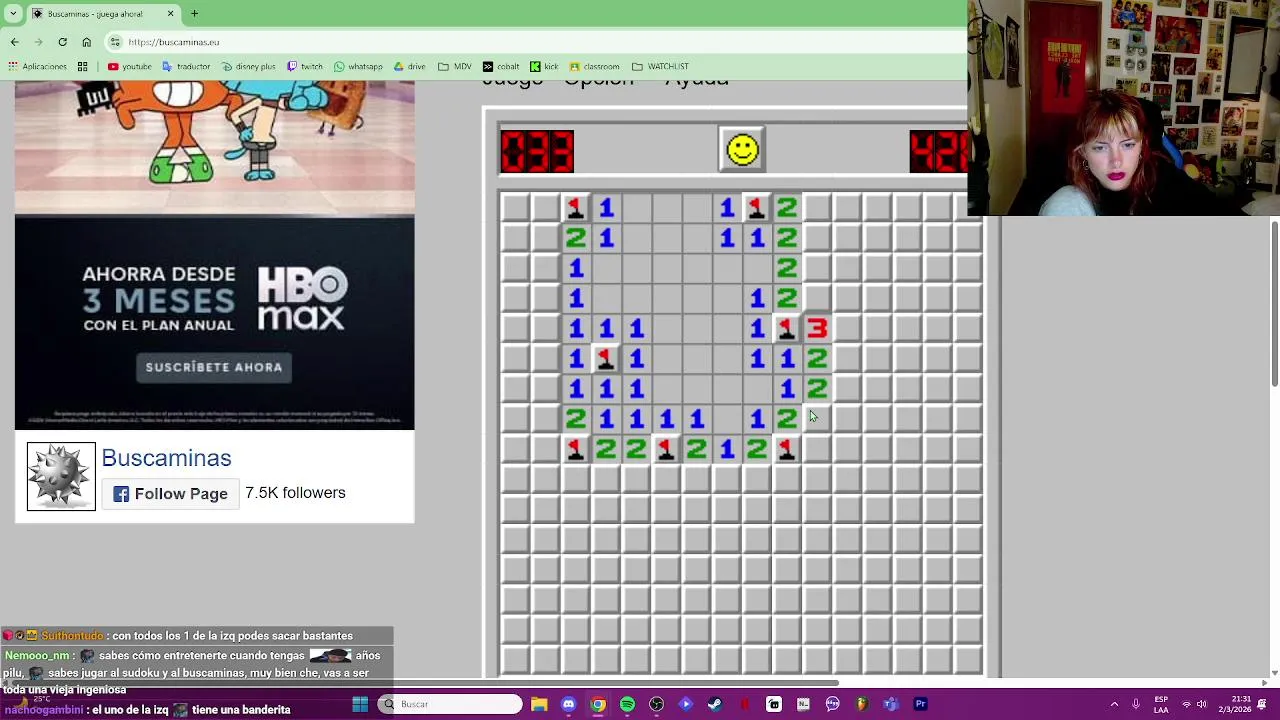
Task: Open Spotify from the taskbar
Action: click(627, 704)
